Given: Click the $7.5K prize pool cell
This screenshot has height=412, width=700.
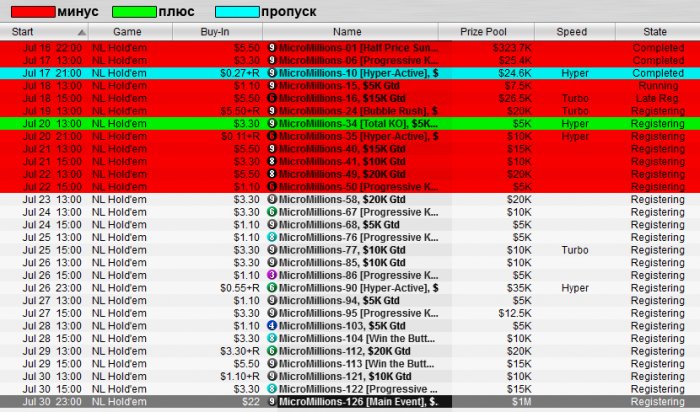Looking at the screenshot, I should click(518, 86).
